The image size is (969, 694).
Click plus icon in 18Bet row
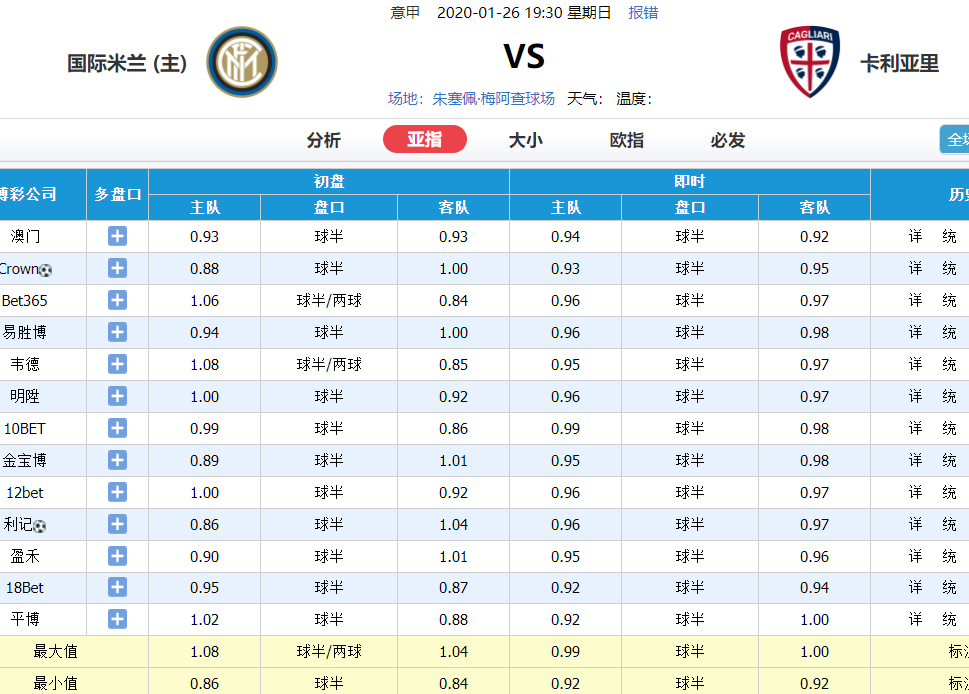coord(117,587)
